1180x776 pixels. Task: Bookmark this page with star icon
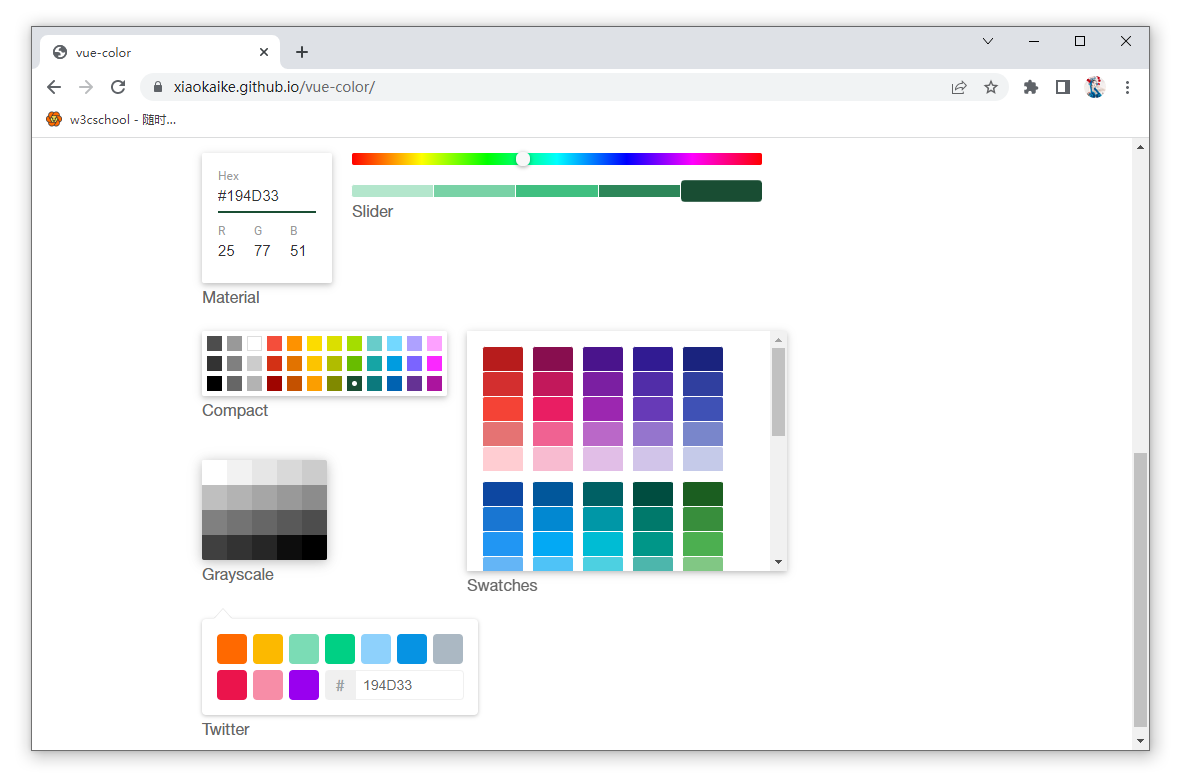pyautogui.click(x=991, y=87)
